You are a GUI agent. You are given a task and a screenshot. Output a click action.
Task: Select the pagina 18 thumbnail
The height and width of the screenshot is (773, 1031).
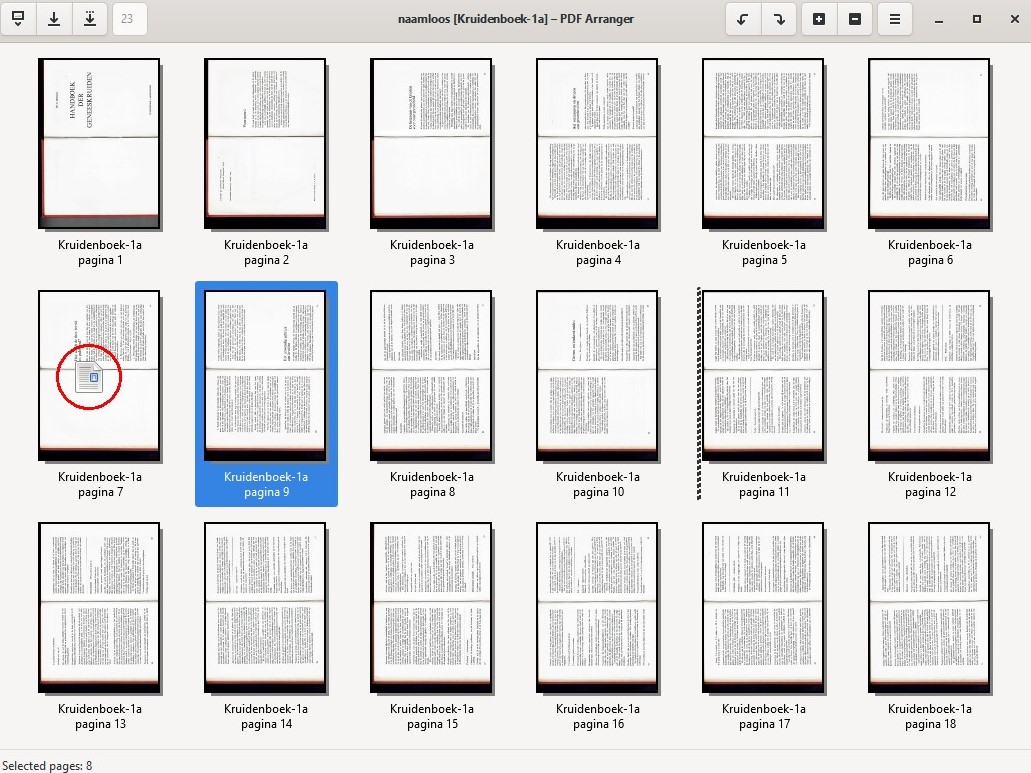[929, 606]
